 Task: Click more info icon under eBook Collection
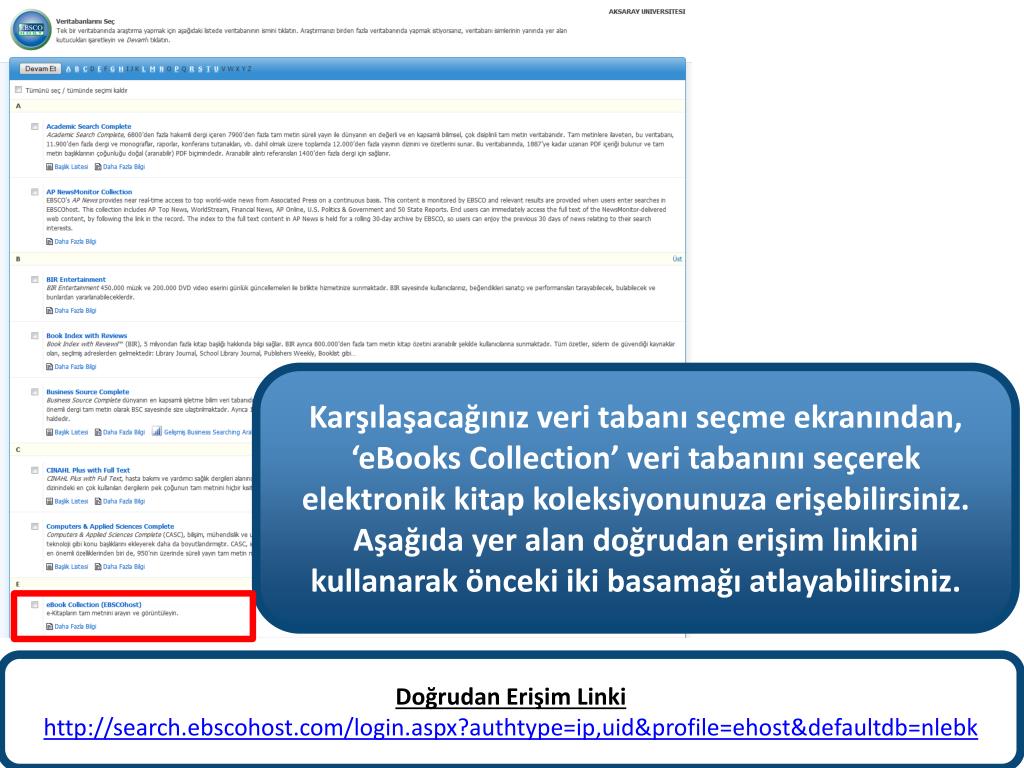tap(50, 627)
